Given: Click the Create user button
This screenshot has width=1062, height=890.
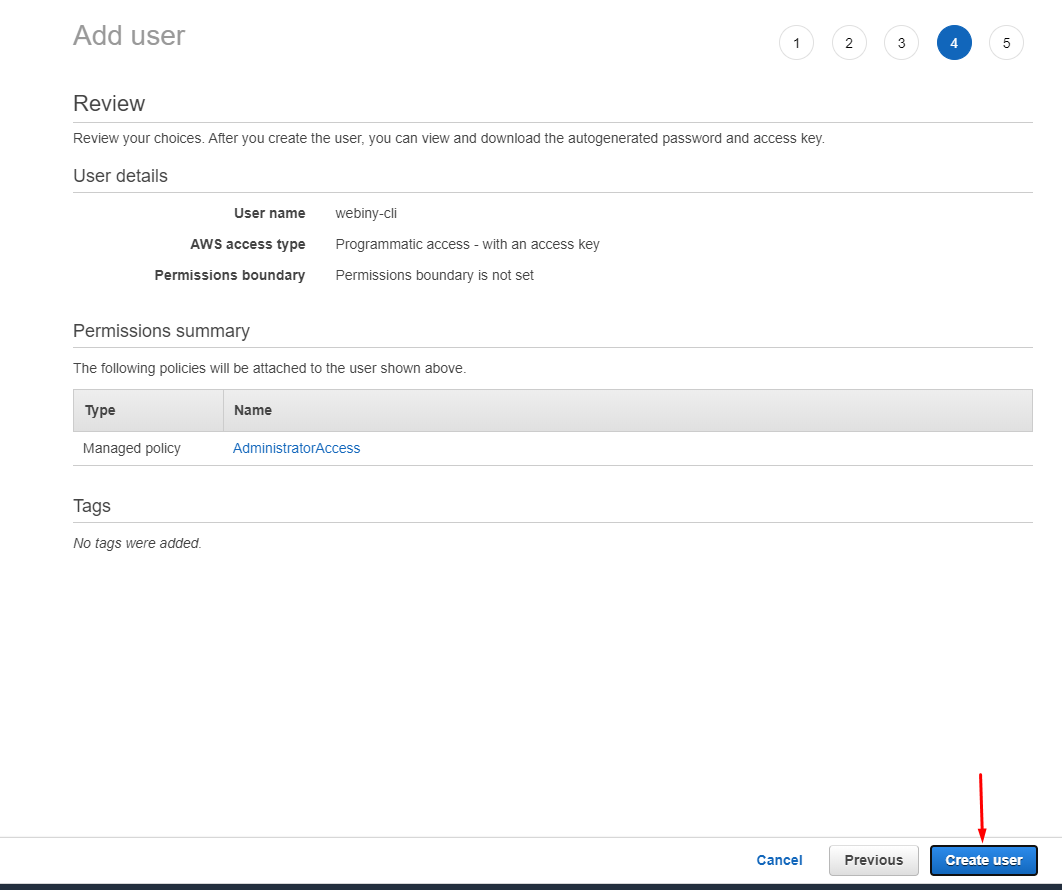Looking at the screenshot, I should [983, 860].
